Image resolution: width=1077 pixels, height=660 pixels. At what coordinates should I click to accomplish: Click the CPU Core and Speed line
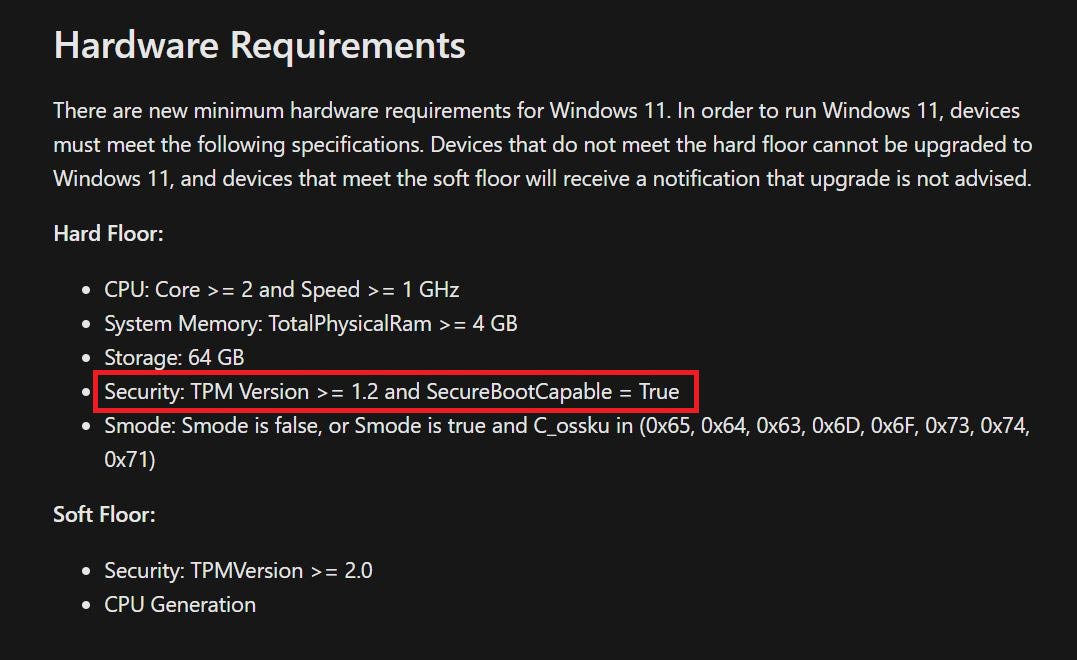click(x=281, y=290)
